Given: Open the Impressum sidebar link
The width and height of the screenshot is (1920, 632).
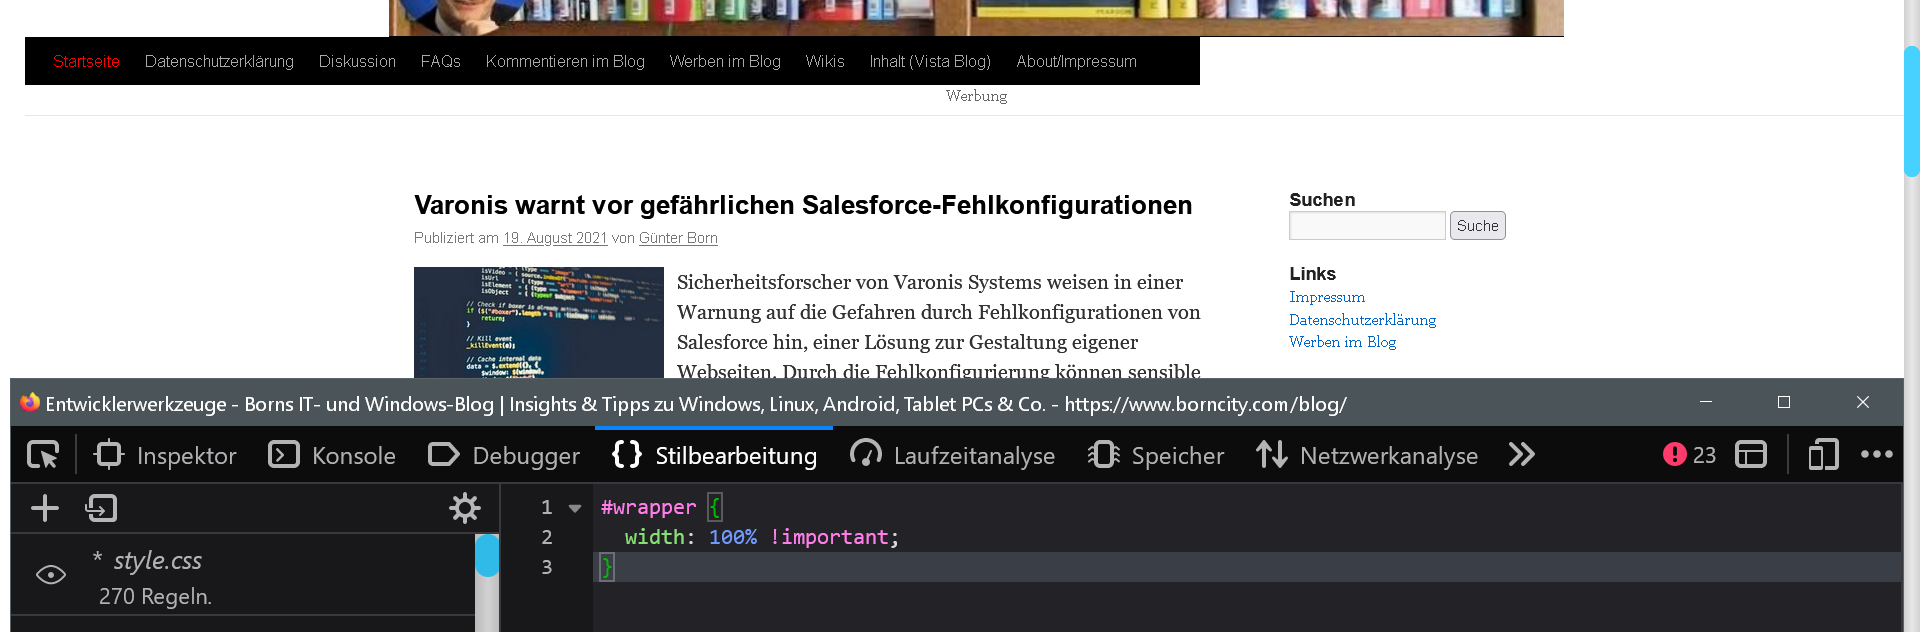Looking at the screenshot, I should click(1327, 297).
